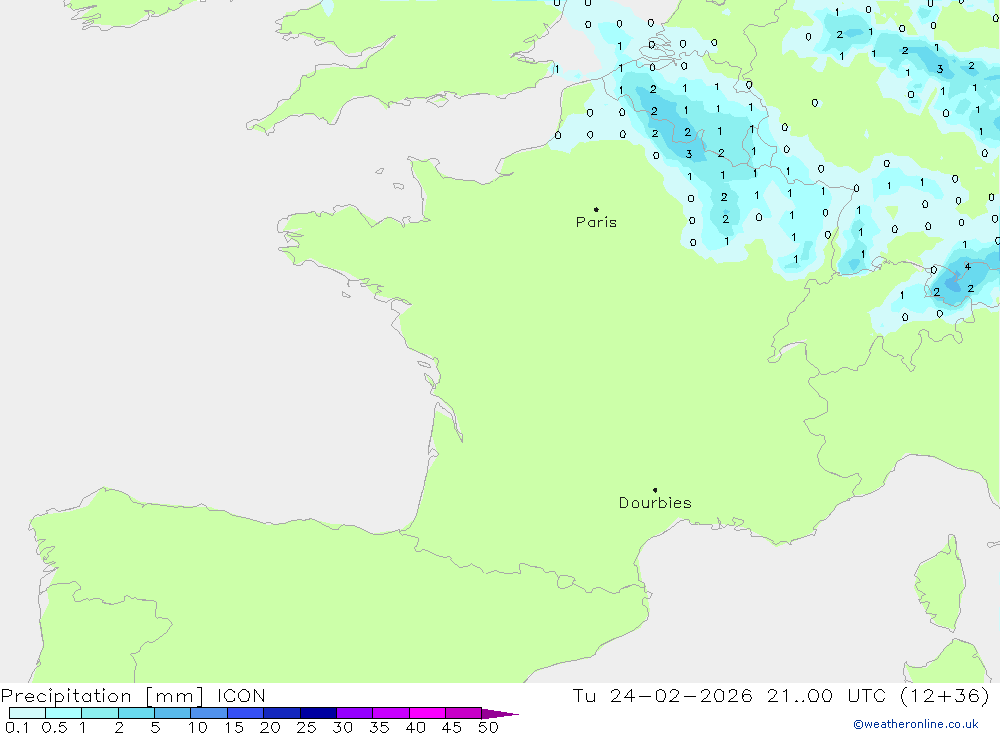The height and width of the screenshot is (733, 1000).
Task: Click the '40' legend scale value
Action: pyautogui.click(x=415, y=727)
